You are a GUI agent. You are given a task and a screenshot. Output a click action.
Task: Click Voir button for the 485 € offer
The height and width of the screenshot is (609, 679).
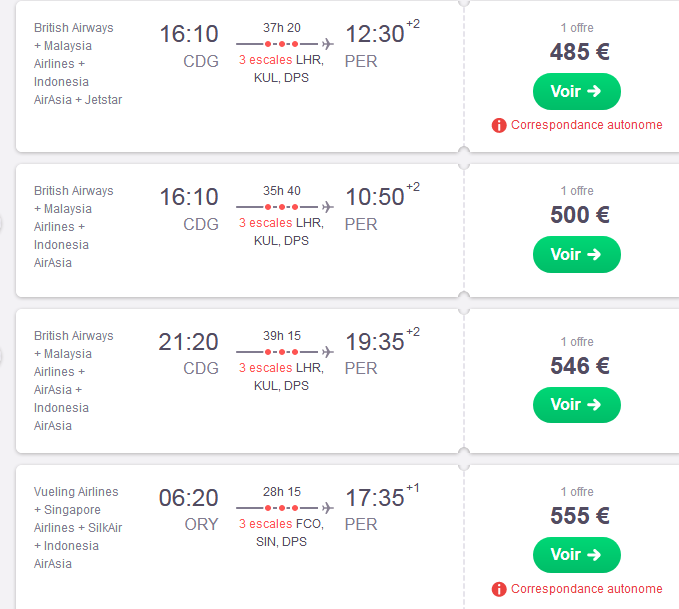click(x=576, y=92)
